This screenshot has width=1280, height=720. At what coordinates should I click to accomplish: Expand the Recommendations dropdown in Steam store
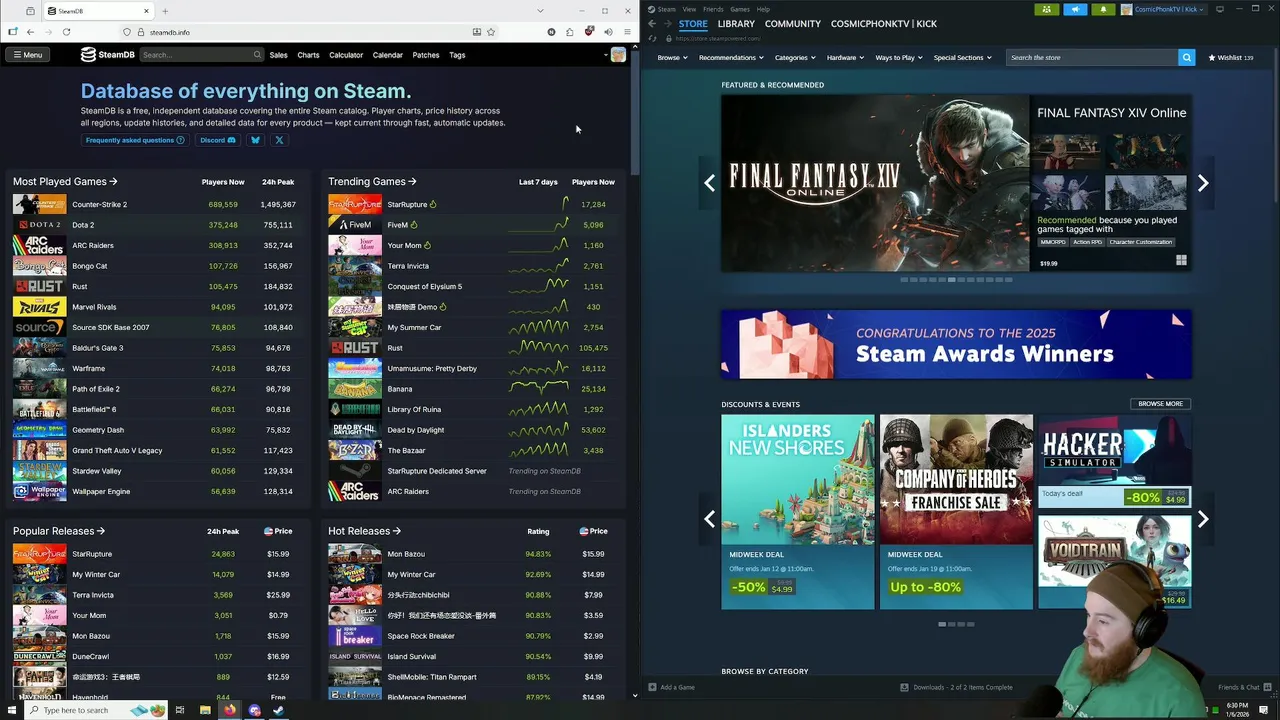tap(731, 57)
